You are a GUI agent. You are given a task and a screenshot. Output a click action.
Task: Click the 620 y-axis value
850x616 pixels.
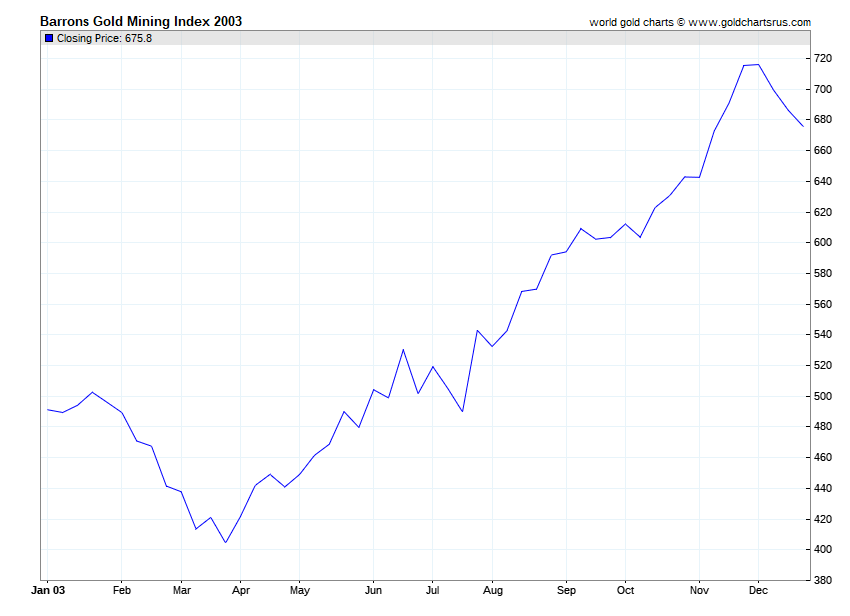pos(822,212)
